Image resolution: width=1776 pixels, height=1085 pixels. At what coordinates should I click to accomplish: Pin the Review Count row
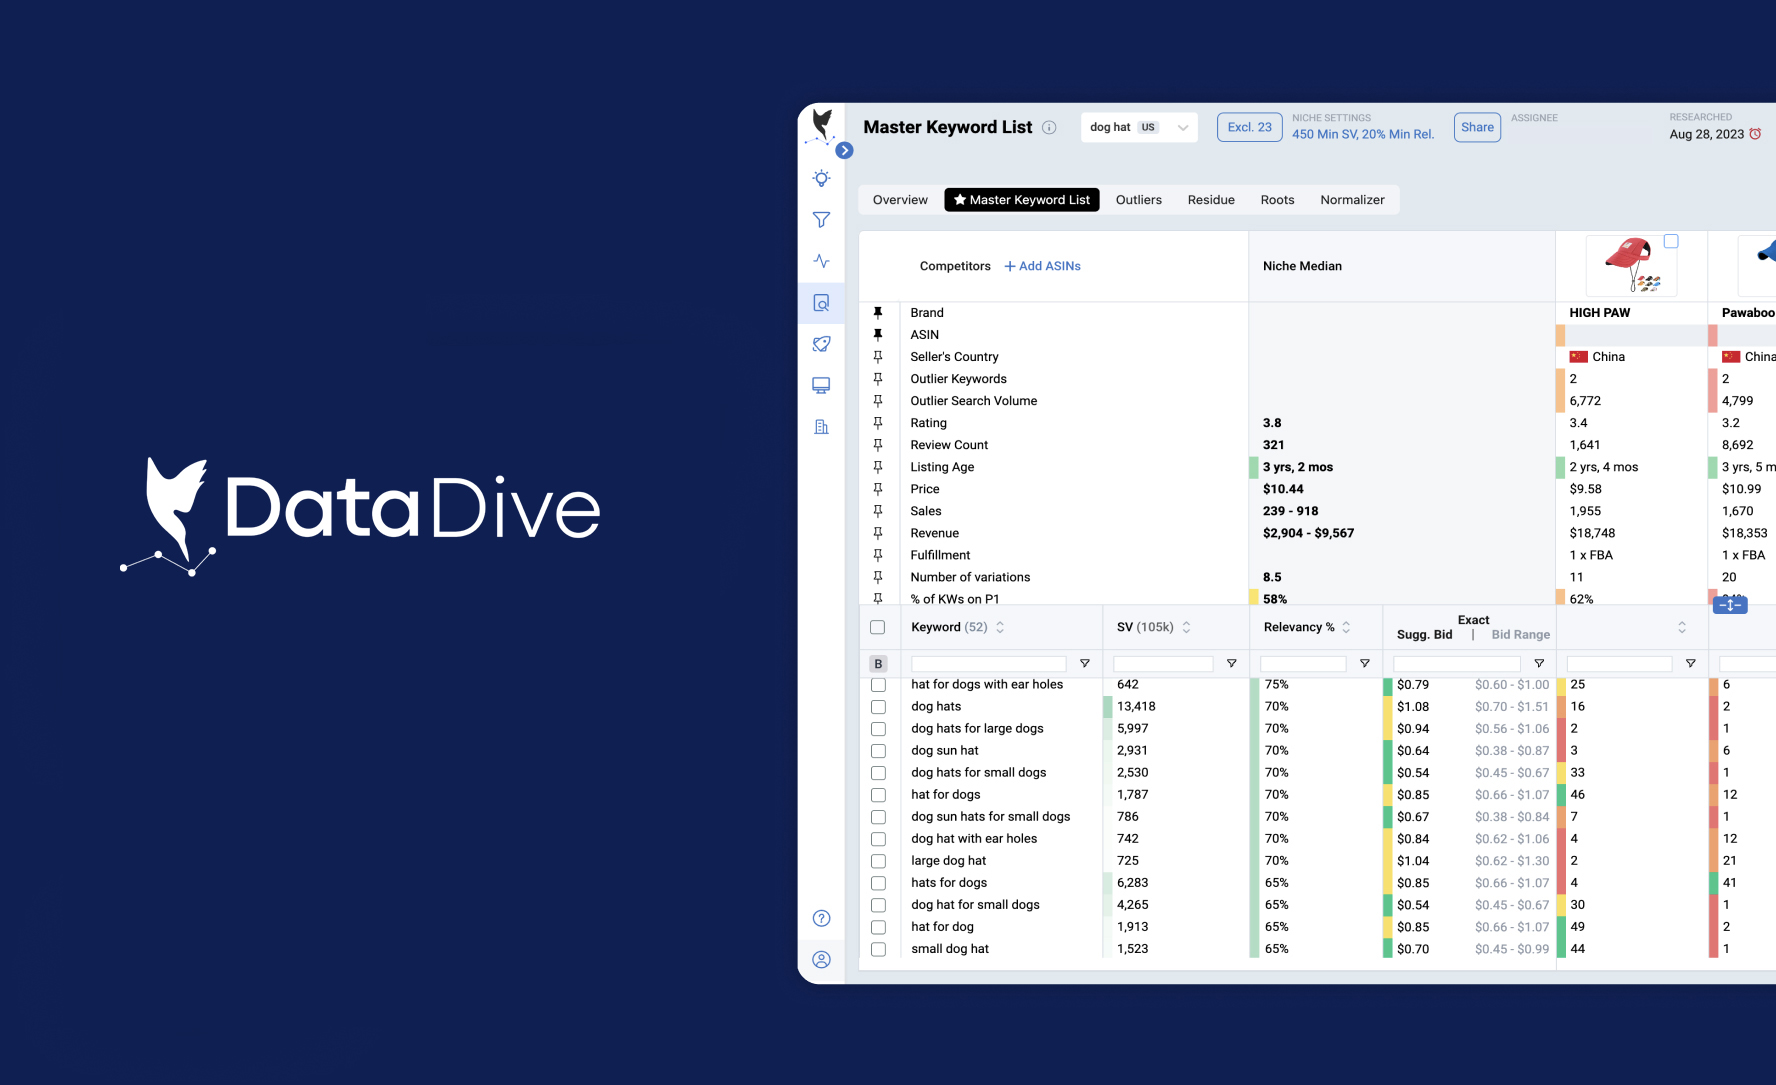click(x=878, y=444)
